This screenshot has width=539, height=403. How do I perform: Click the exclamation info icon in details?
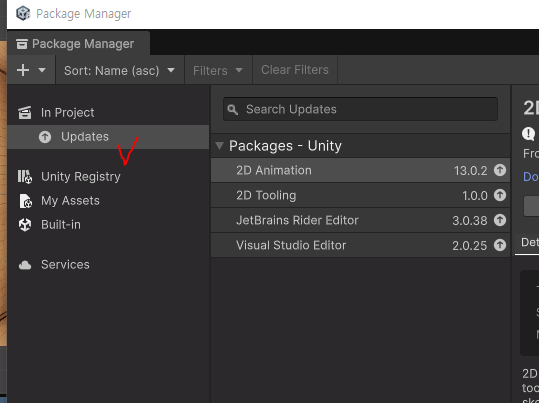pos(528,133)
